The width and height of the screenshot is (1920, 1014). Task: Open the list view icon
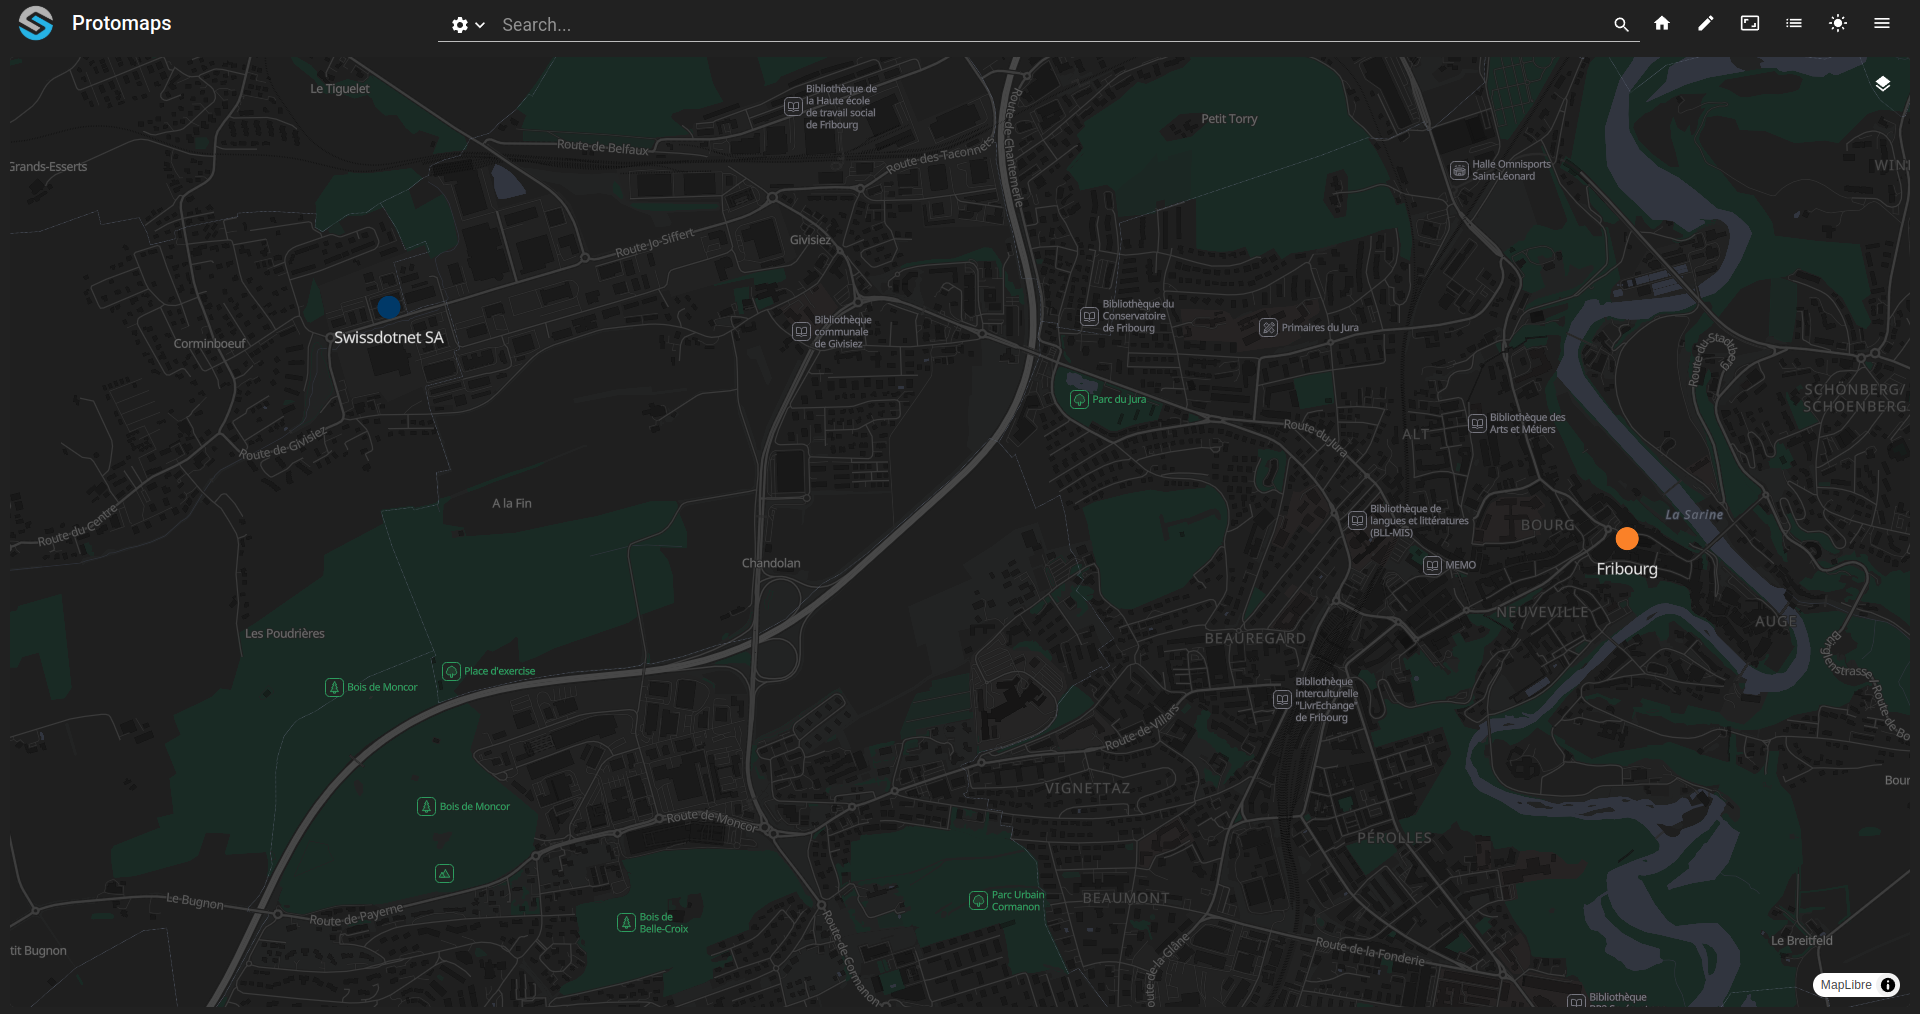coord(1794,23)
